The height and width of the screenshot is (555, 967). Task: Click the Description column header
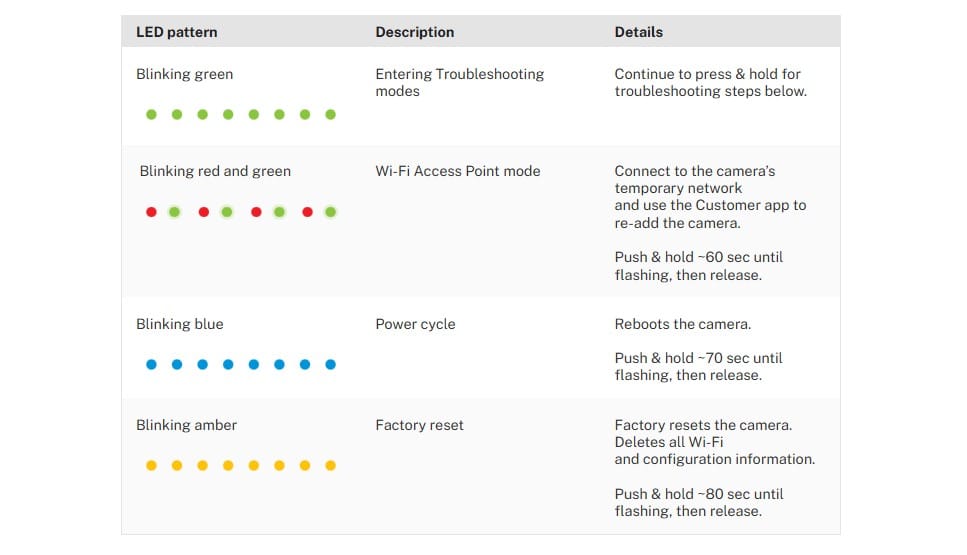[x=414, y=32]
